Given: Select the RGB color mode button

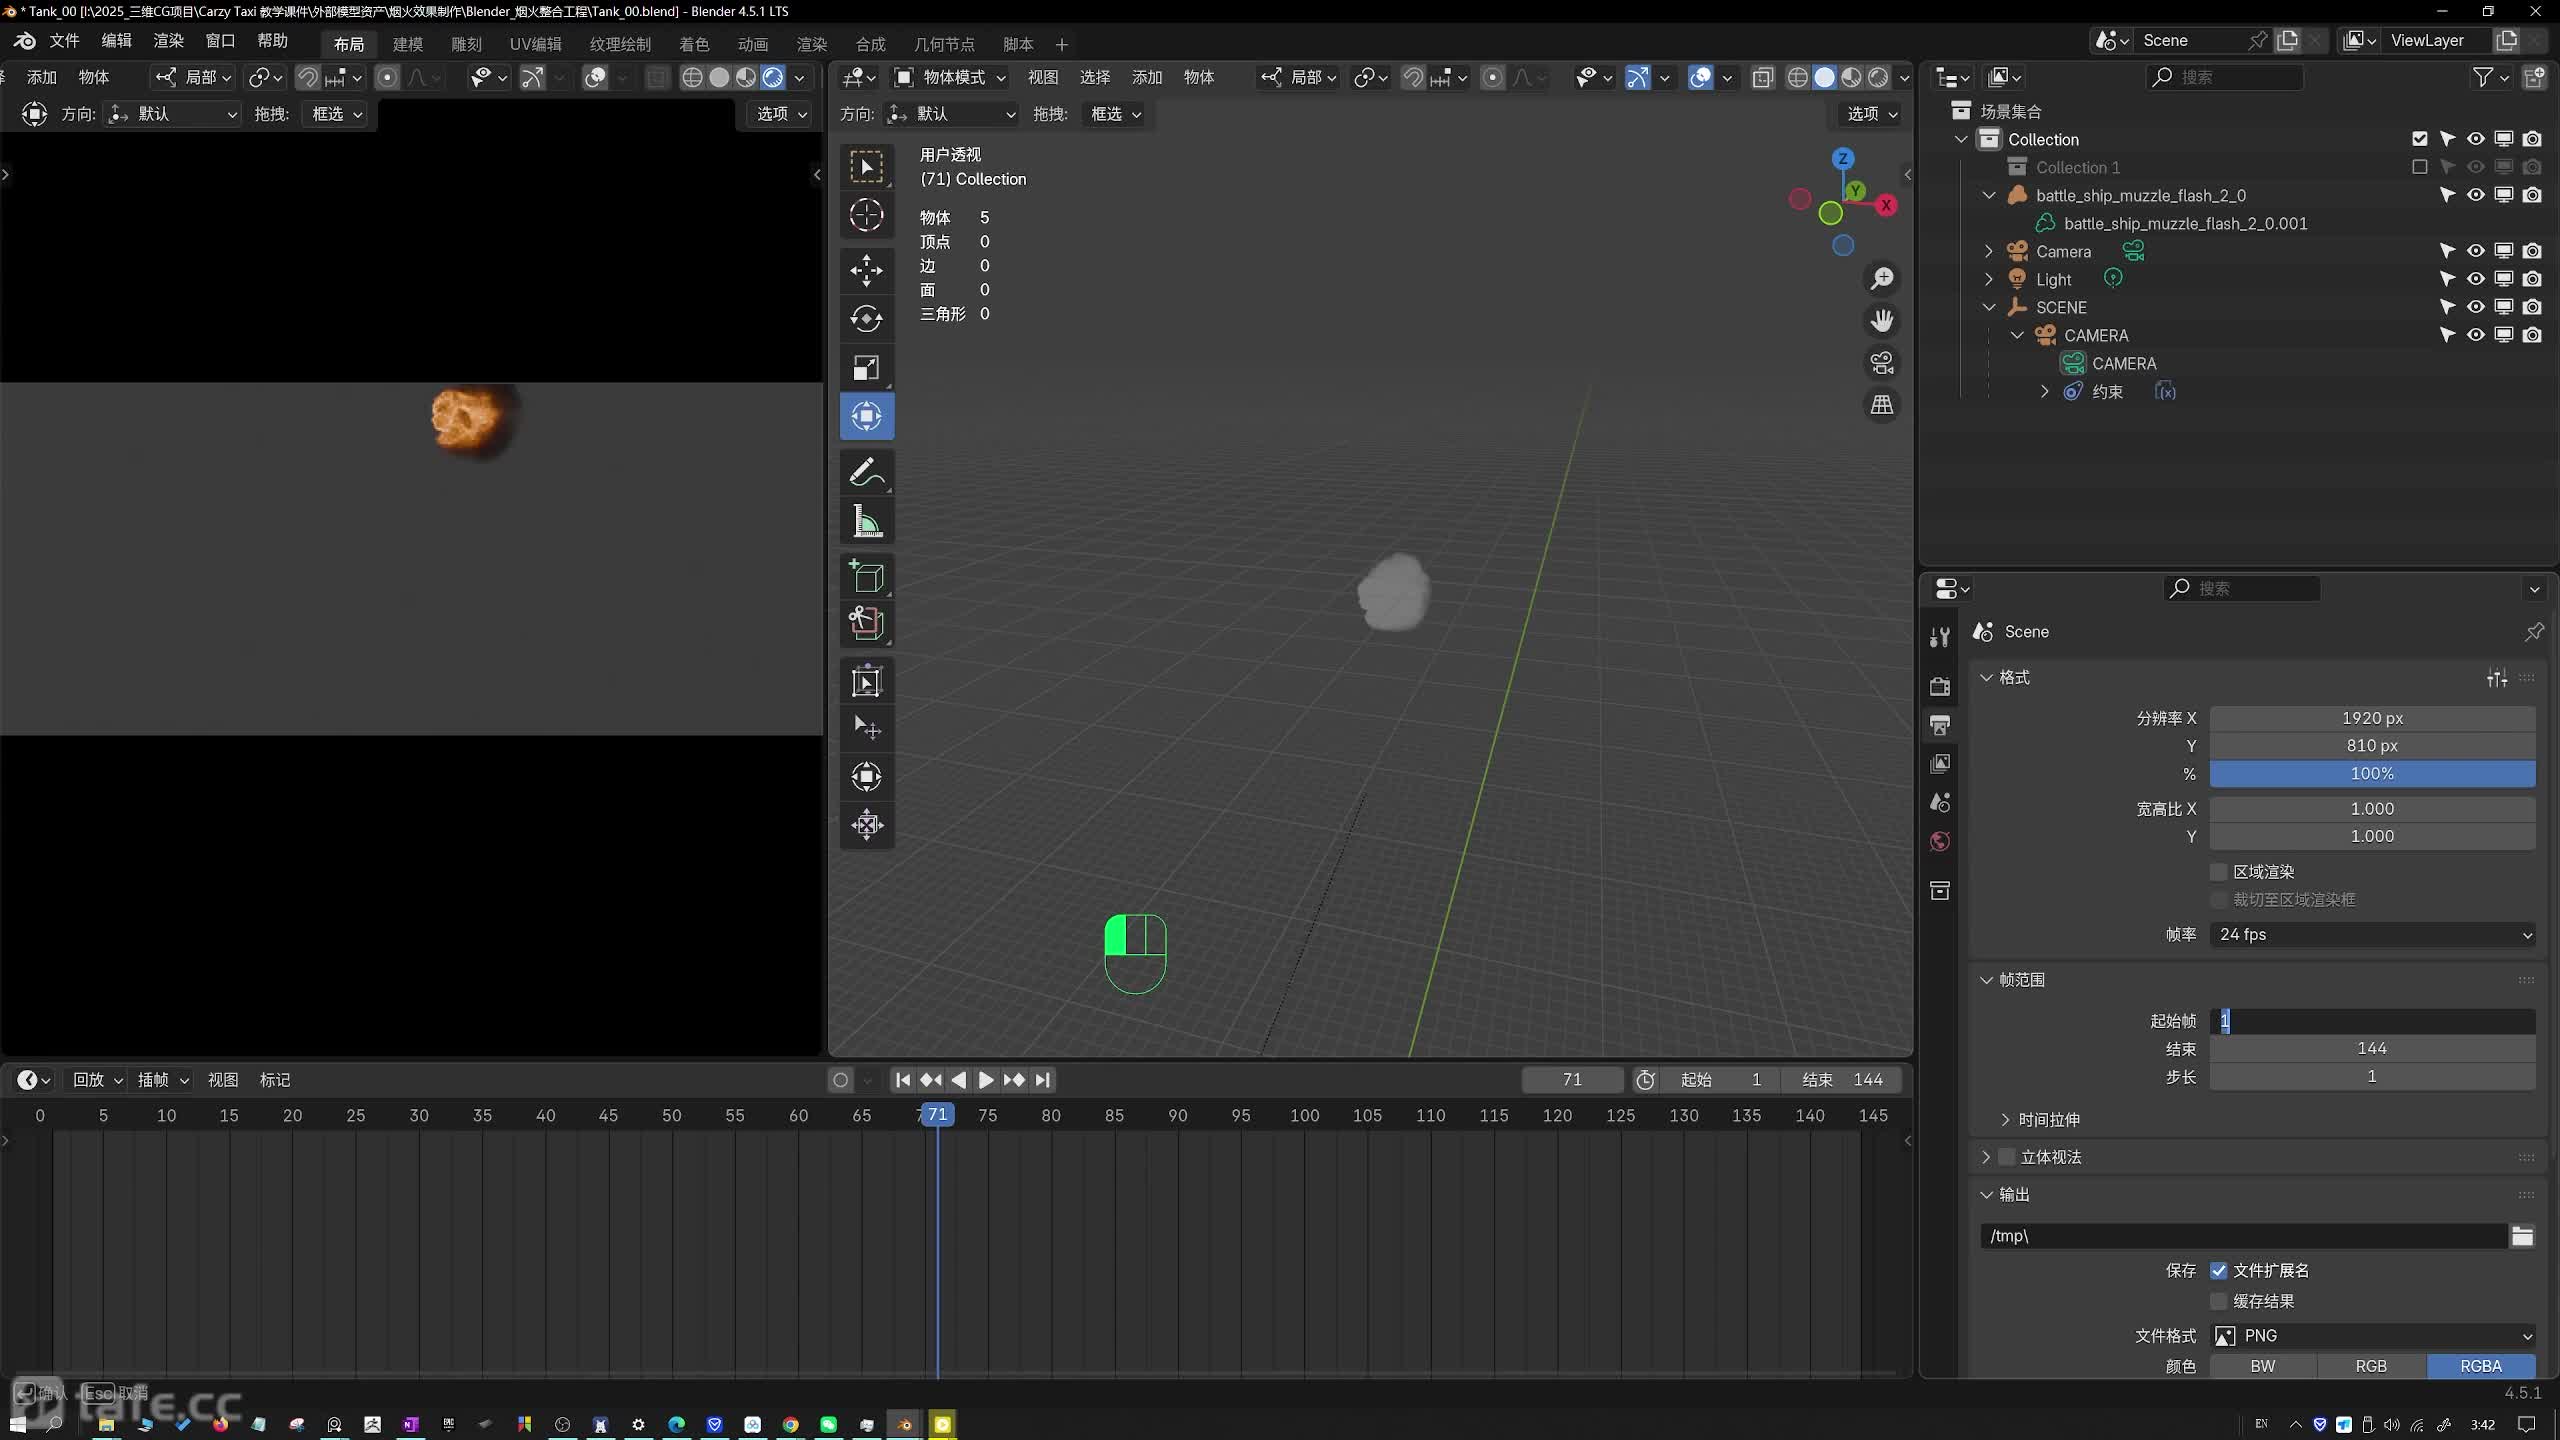Looking at the screenshot, I should 2371,1367.
